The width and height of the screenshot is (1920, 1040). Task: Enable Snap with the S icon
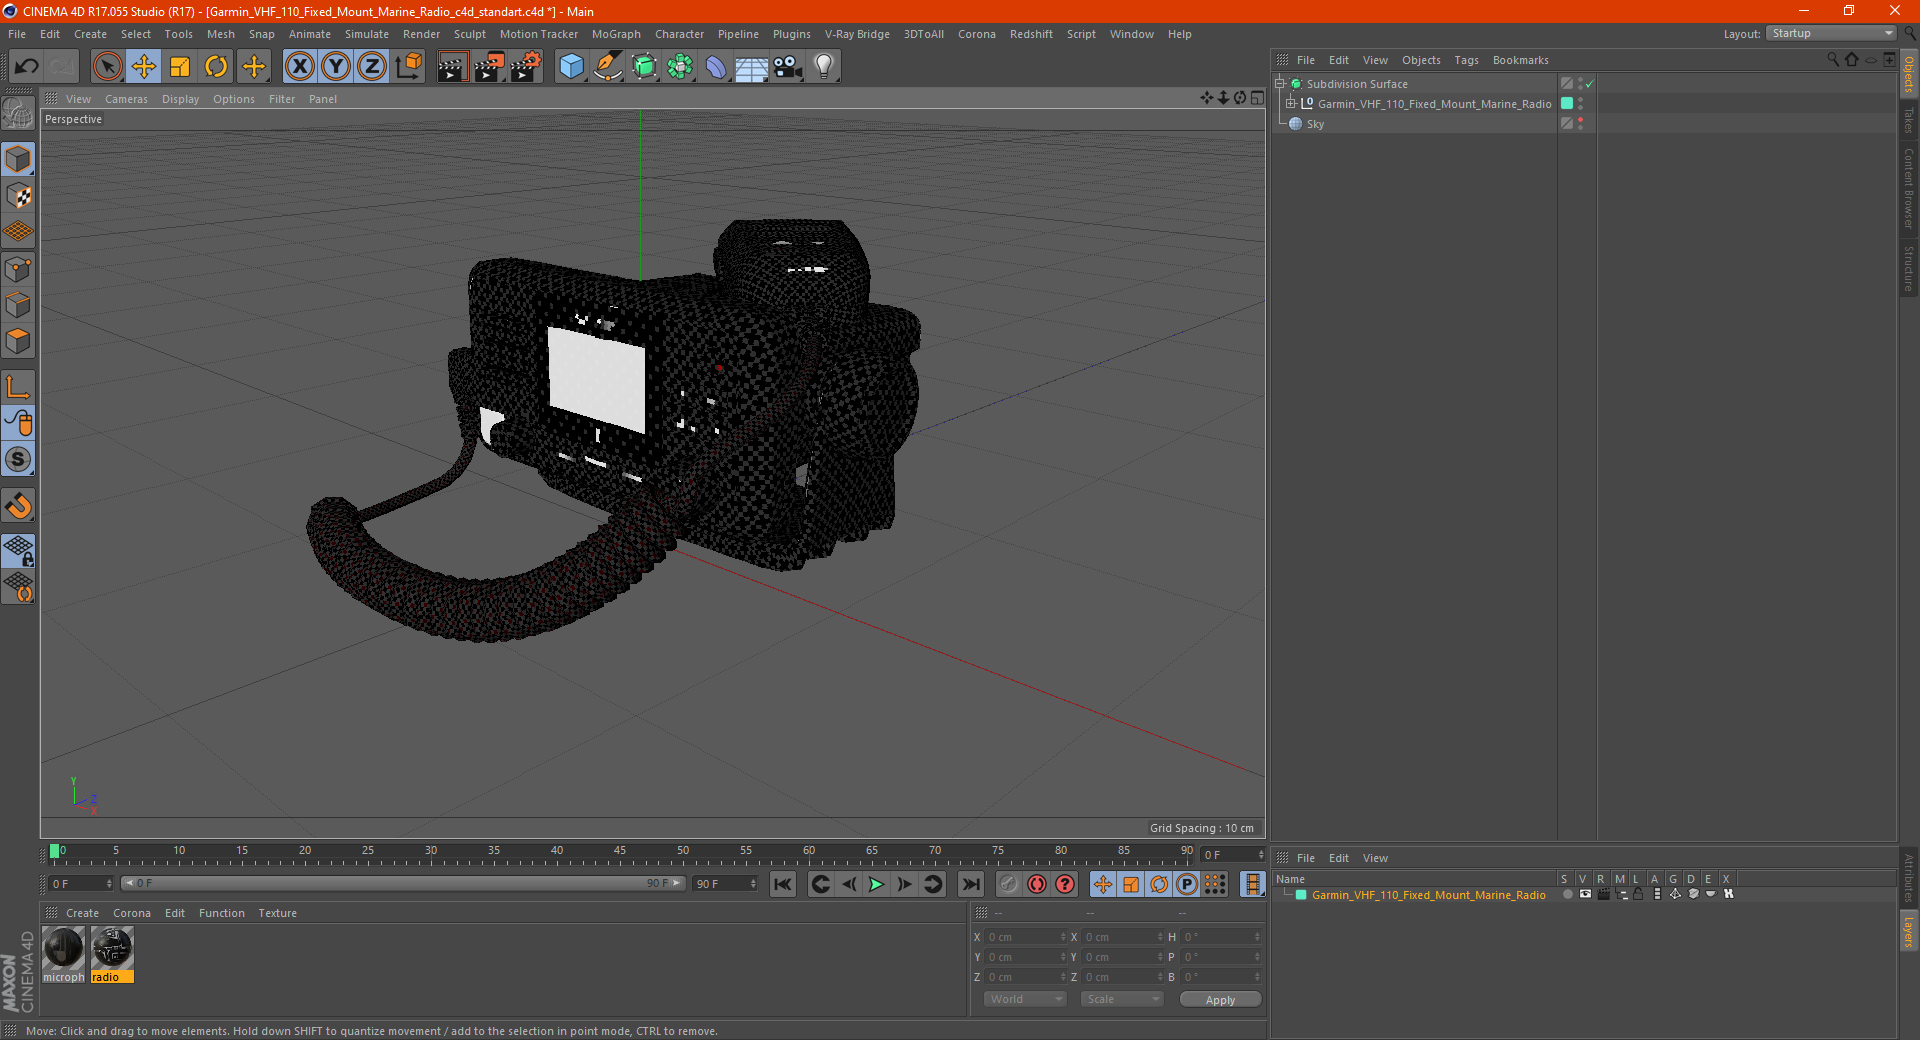point(19,460)
